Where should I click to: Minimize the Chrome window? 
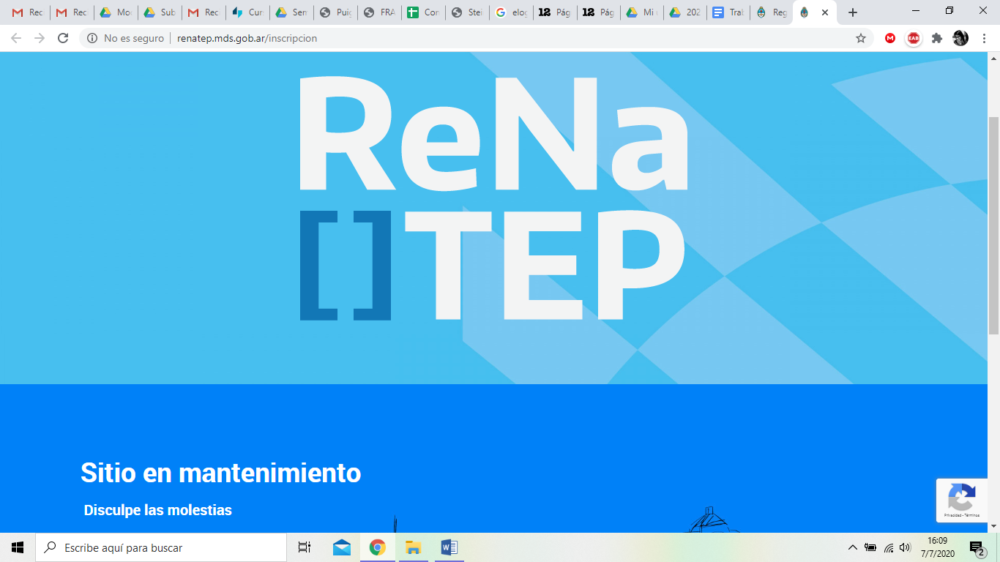915,11
